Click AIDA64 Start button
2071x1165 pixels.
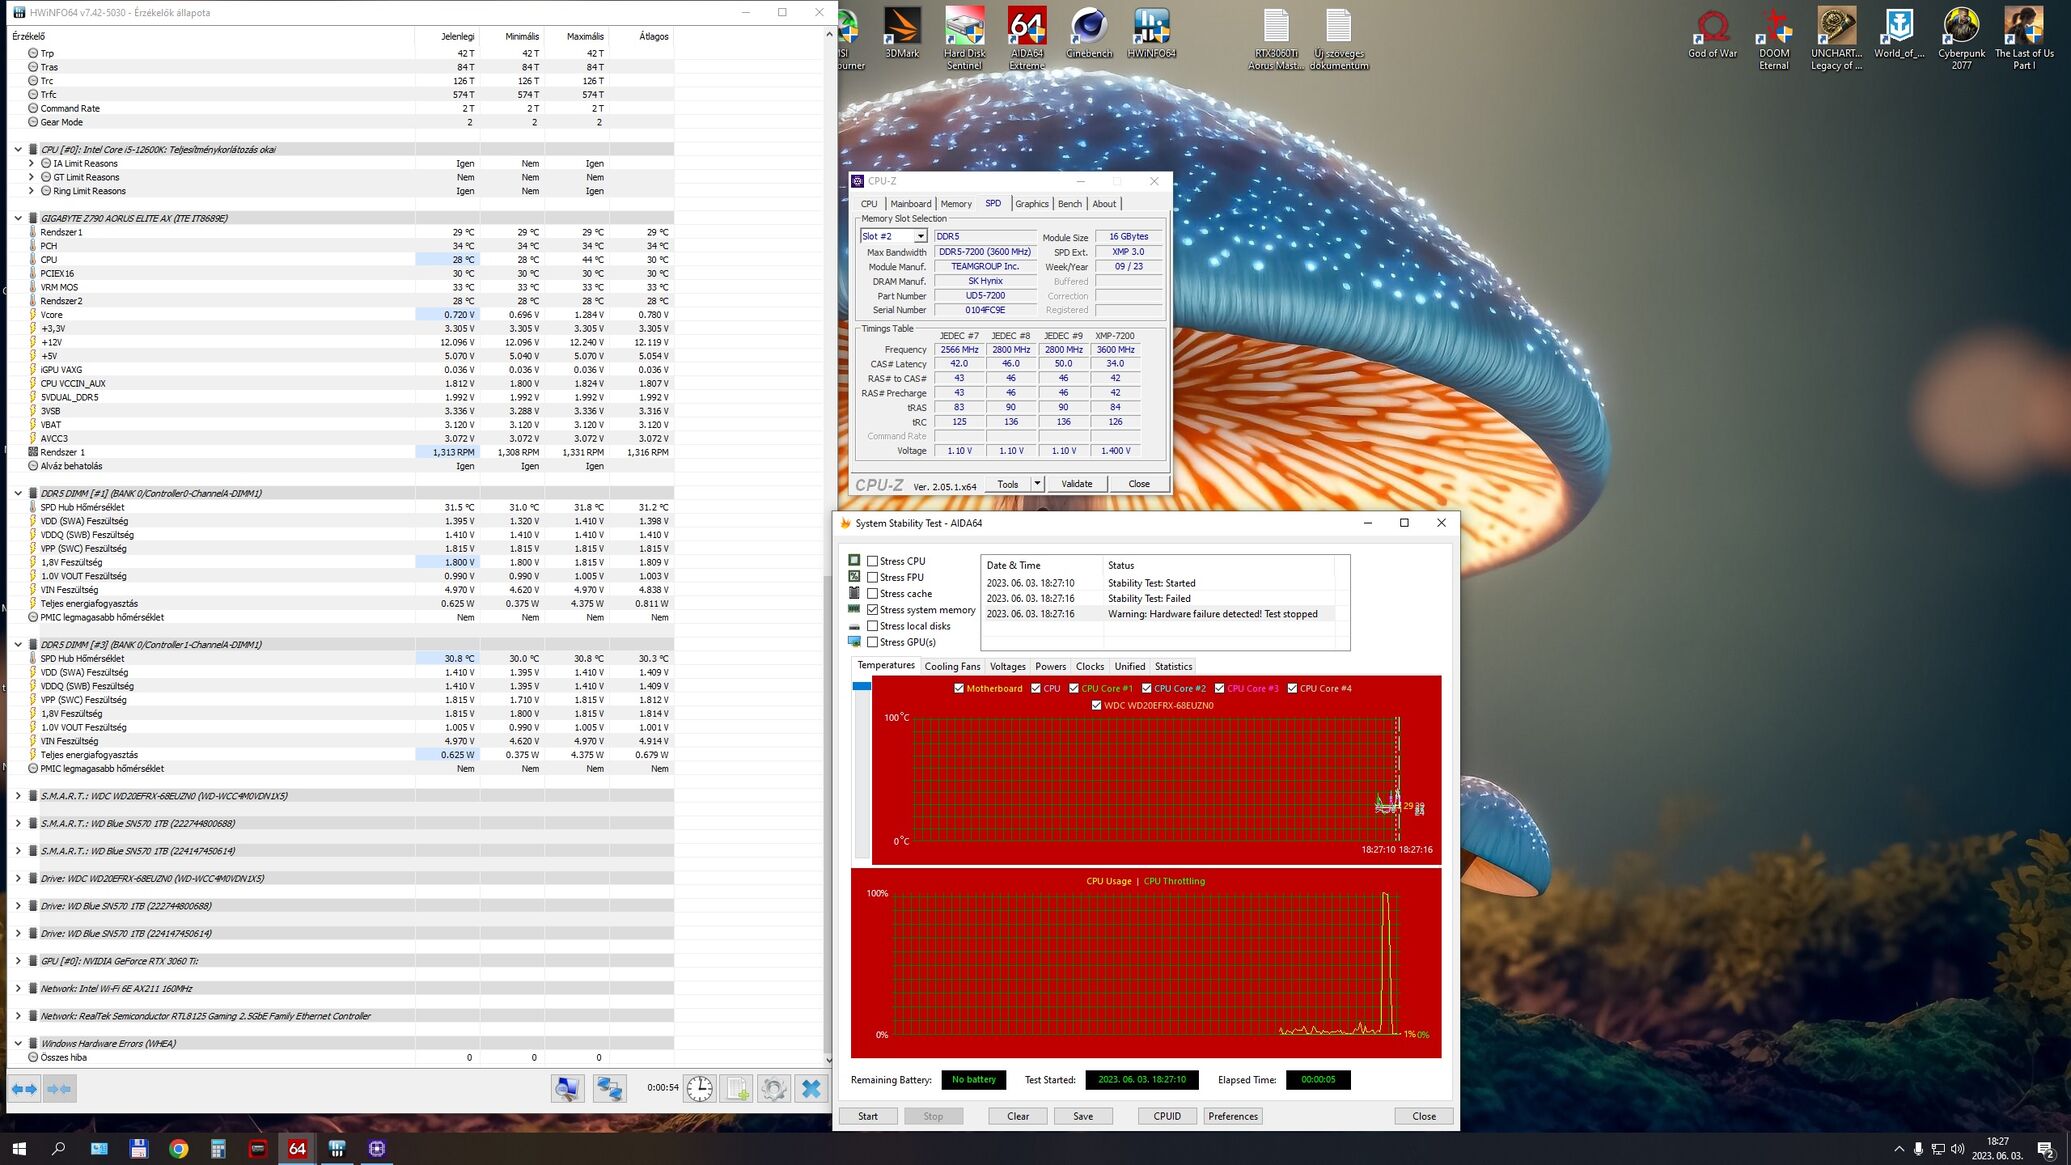[x=867, y=1116]
